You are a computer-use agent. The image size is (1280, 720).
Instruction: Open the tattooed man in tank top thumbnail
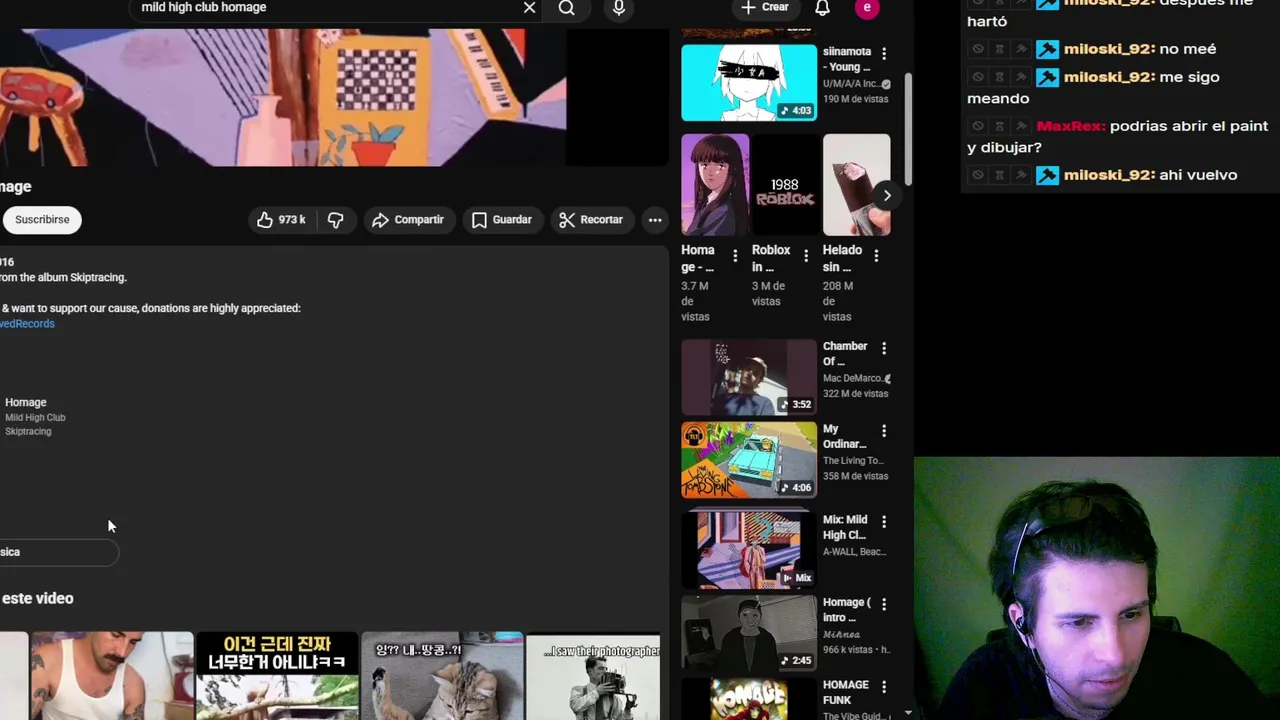coord(111,676)
